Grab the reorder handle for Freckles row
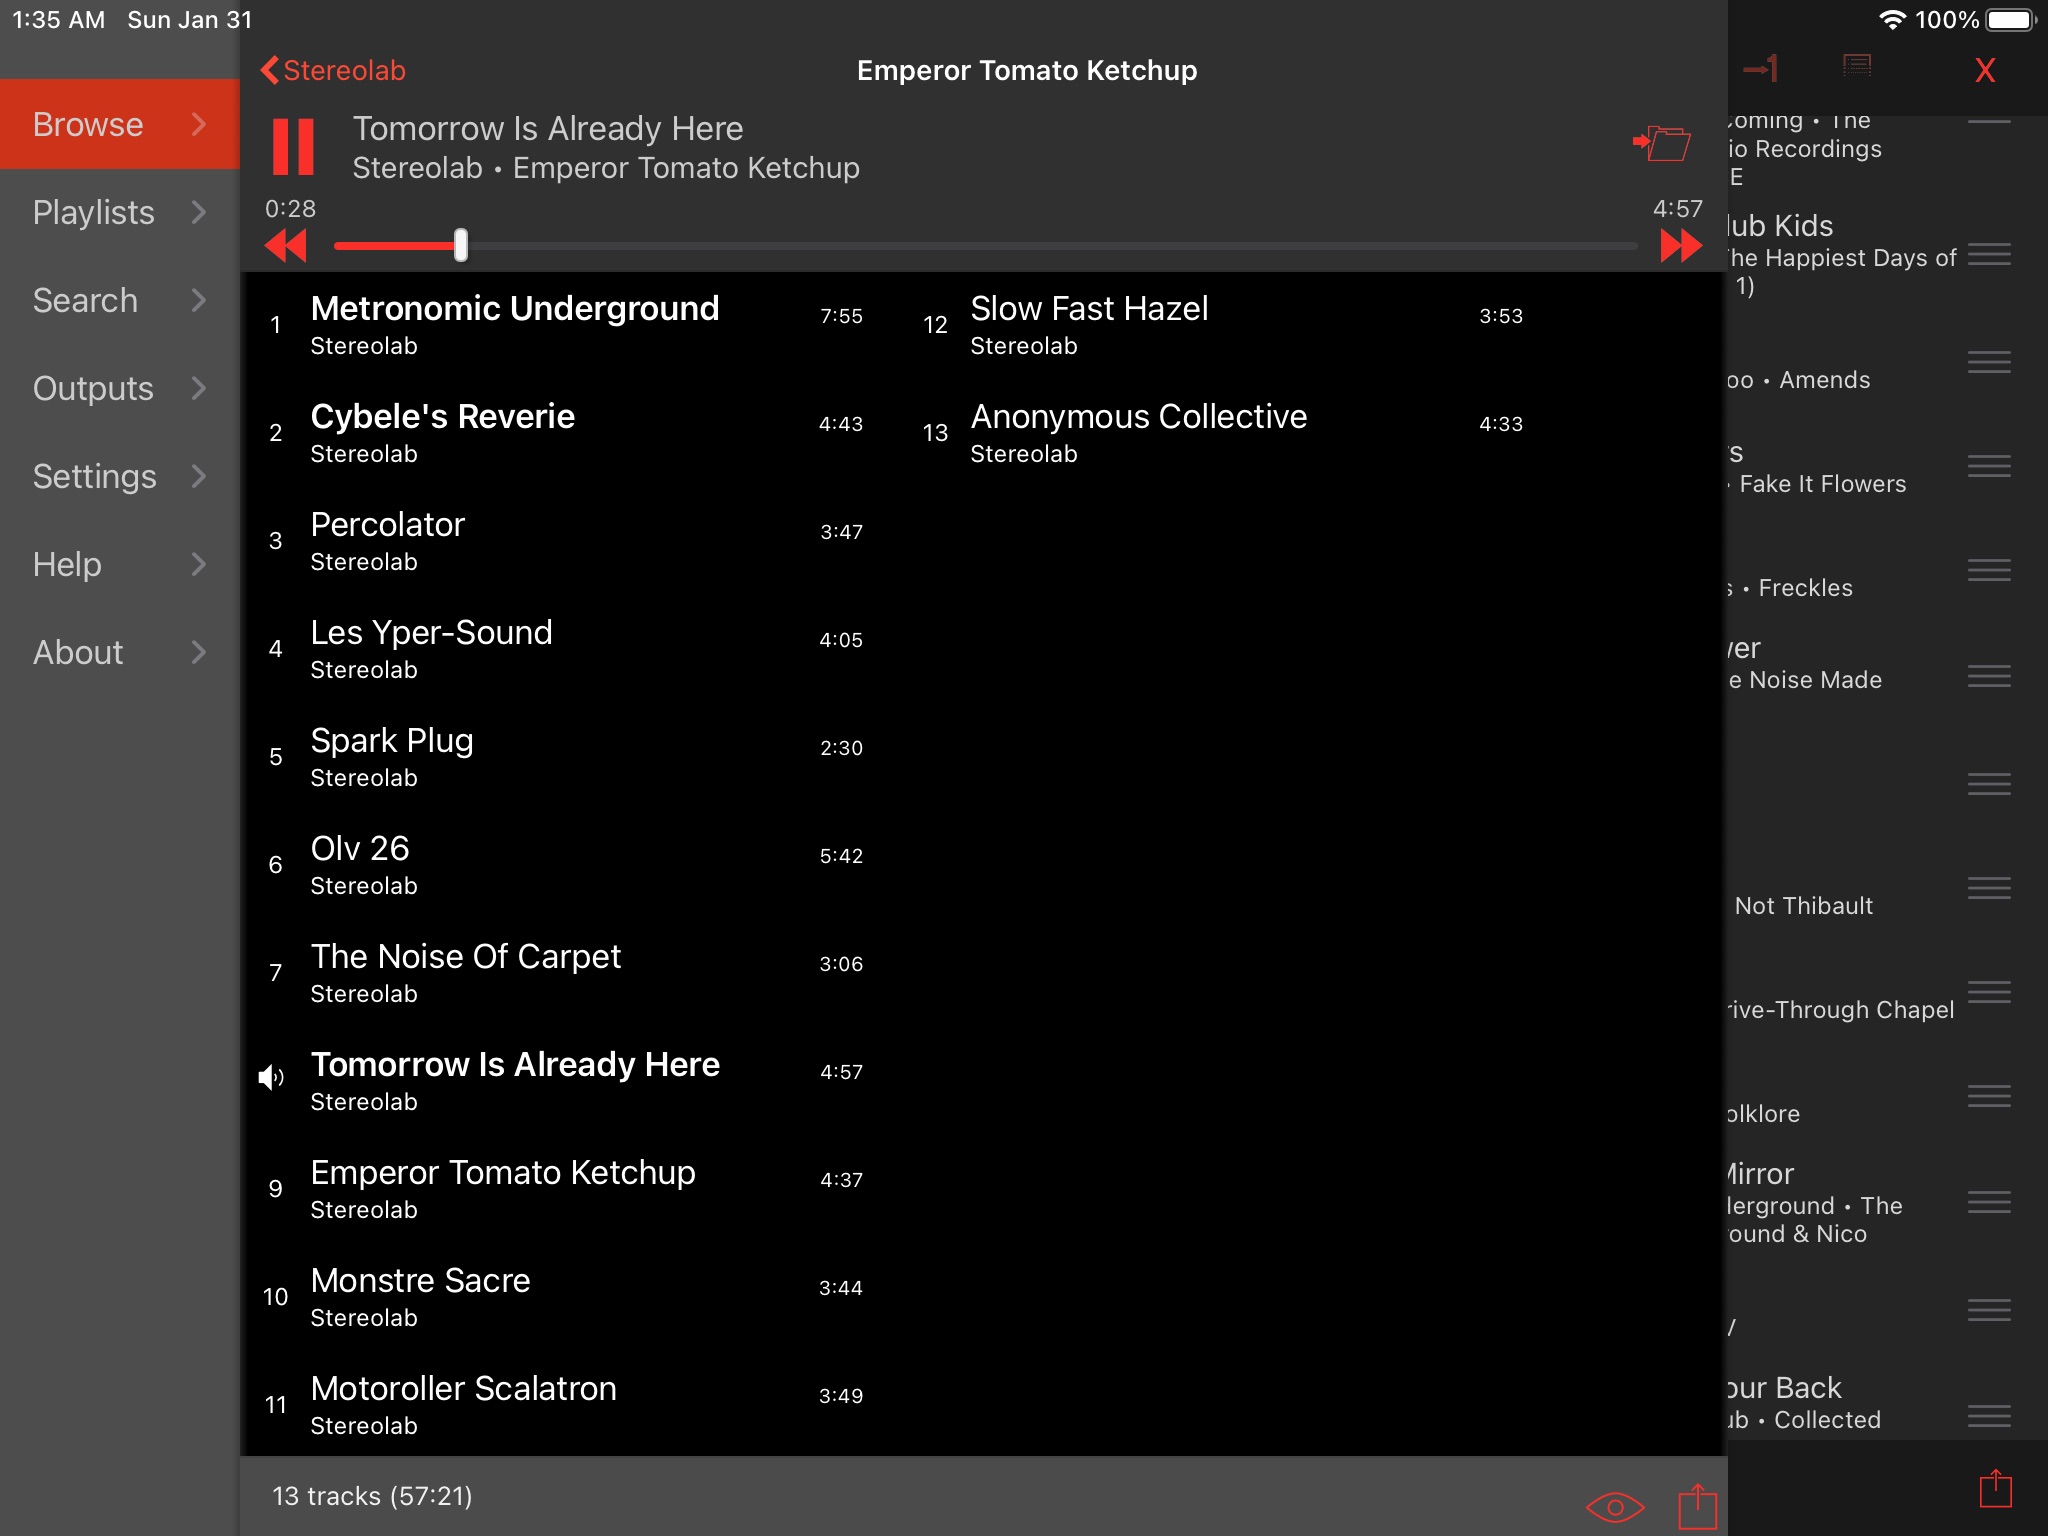The height and width of the screenshot is (1536, 2048). click(x=1989, y=570)
